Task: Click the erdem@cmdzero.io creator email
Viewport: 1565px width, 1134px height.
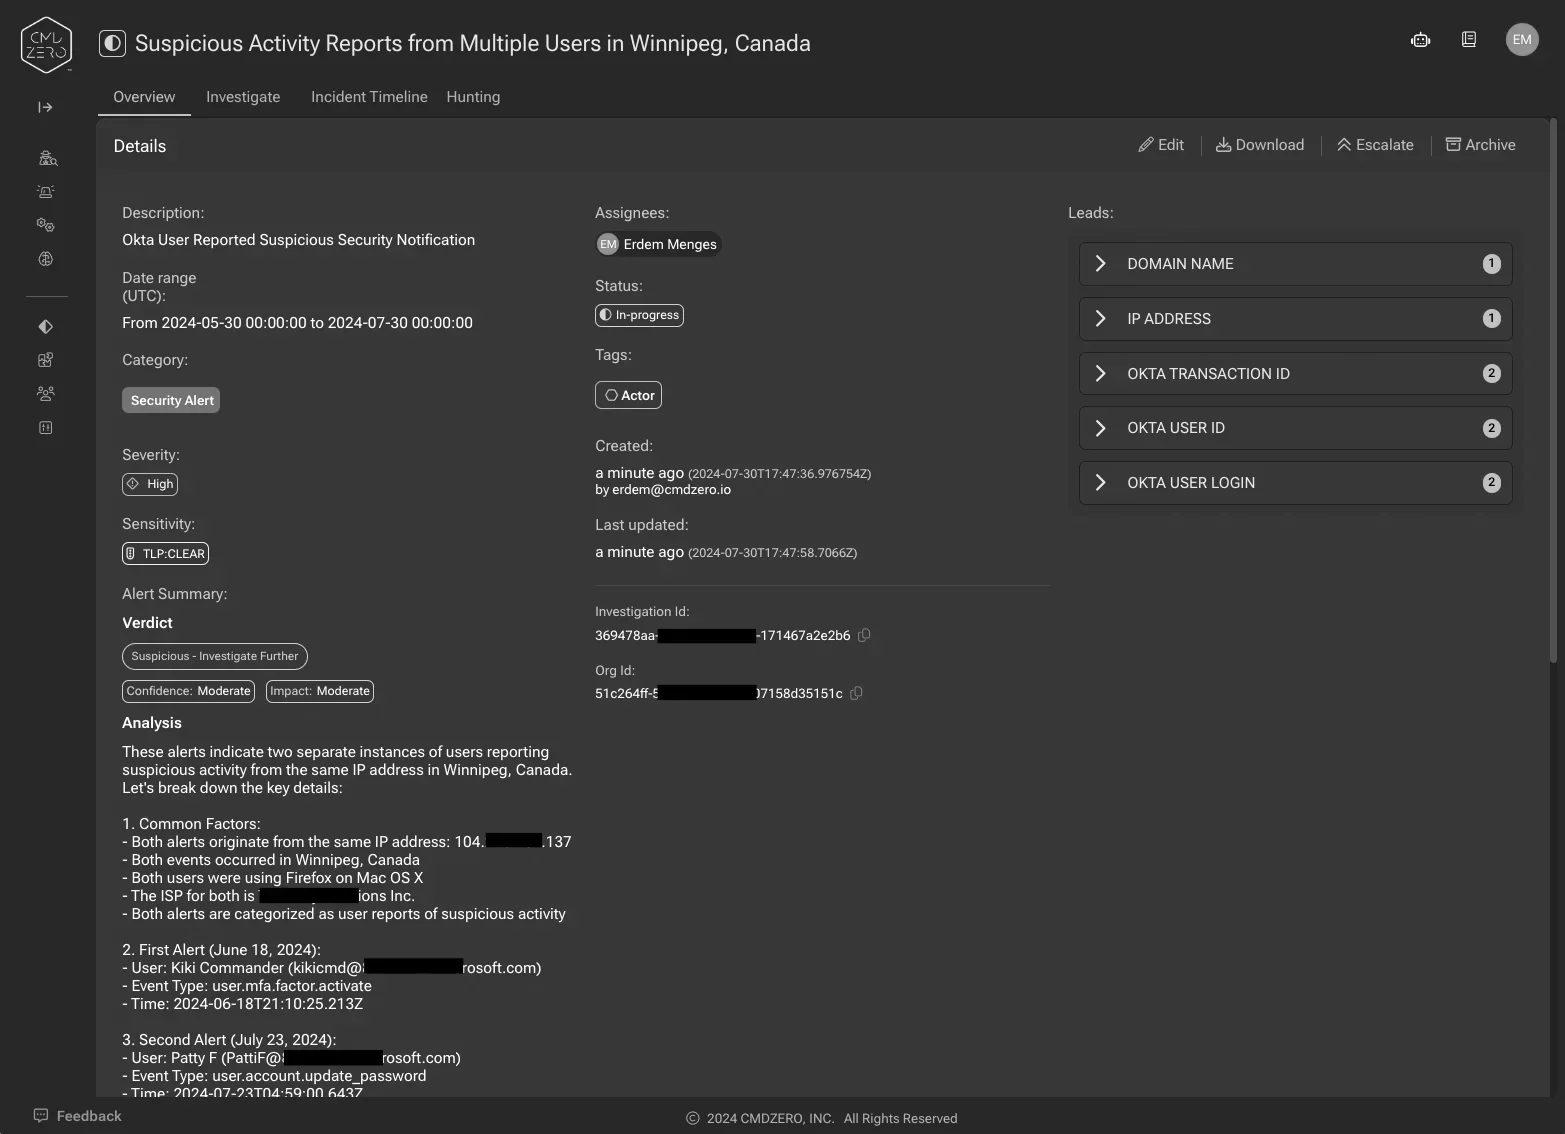Action: 671,490
